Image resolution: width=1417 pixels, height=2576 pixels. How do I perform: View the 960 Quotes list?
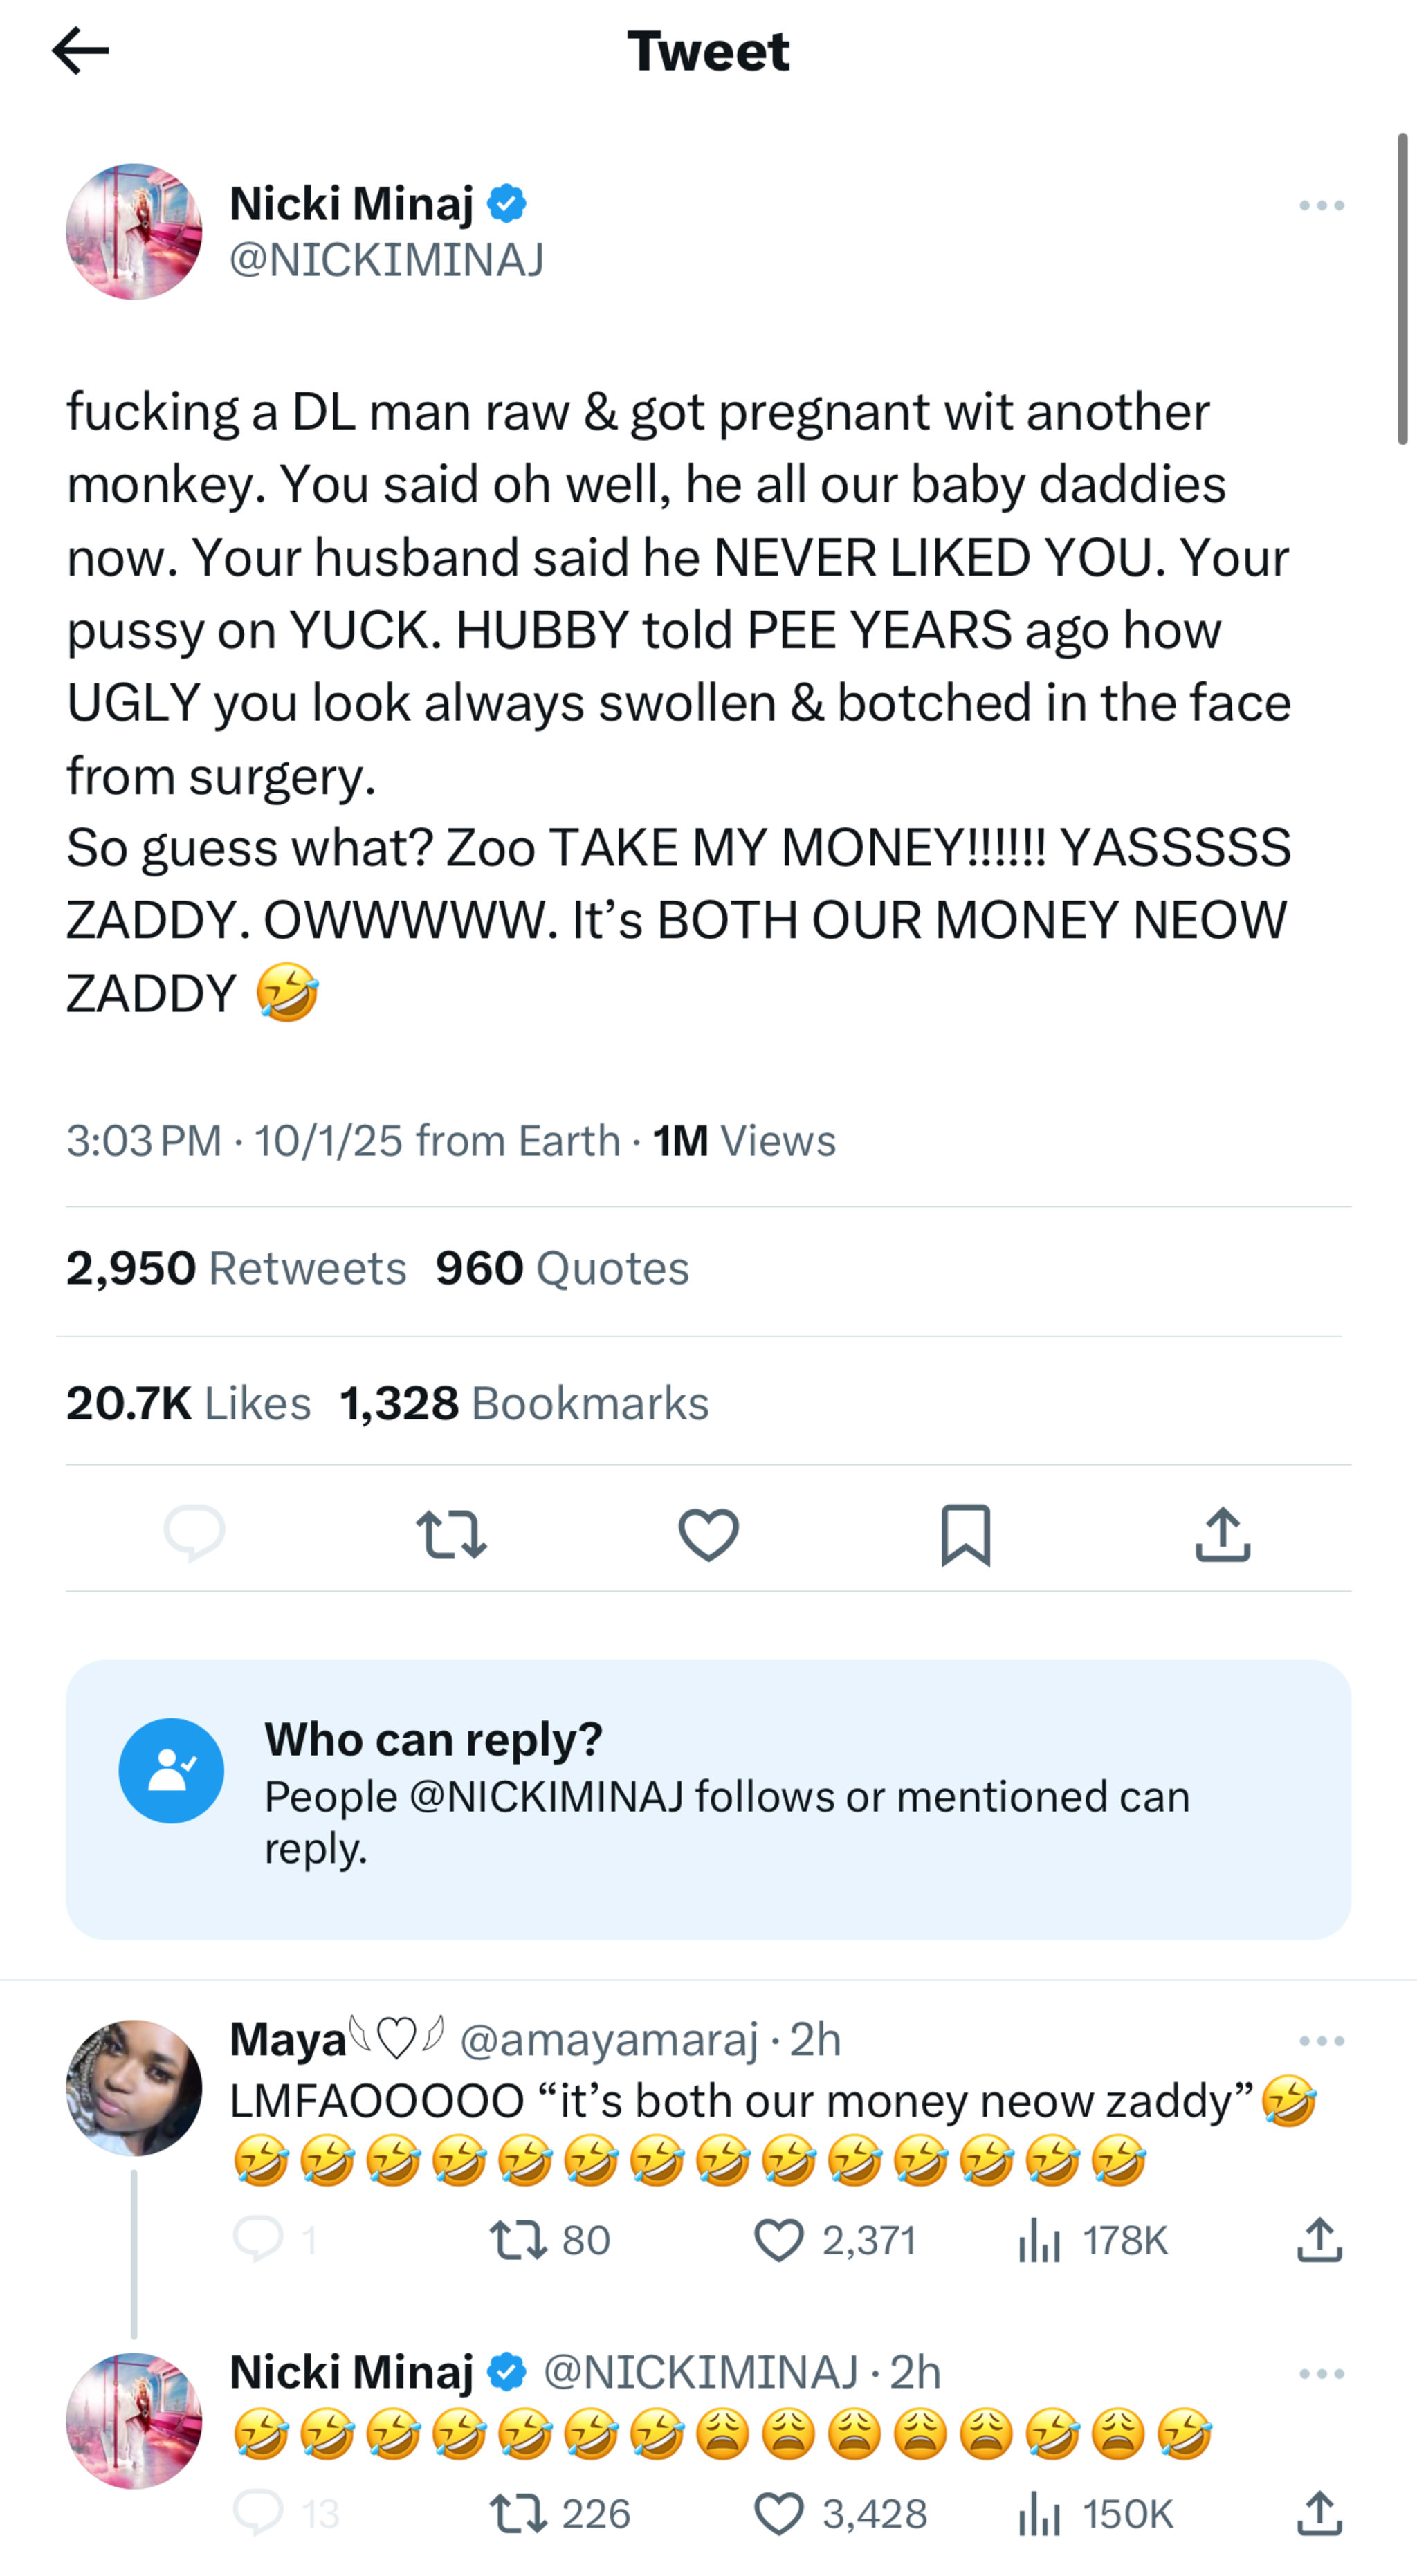[562, 1269]
